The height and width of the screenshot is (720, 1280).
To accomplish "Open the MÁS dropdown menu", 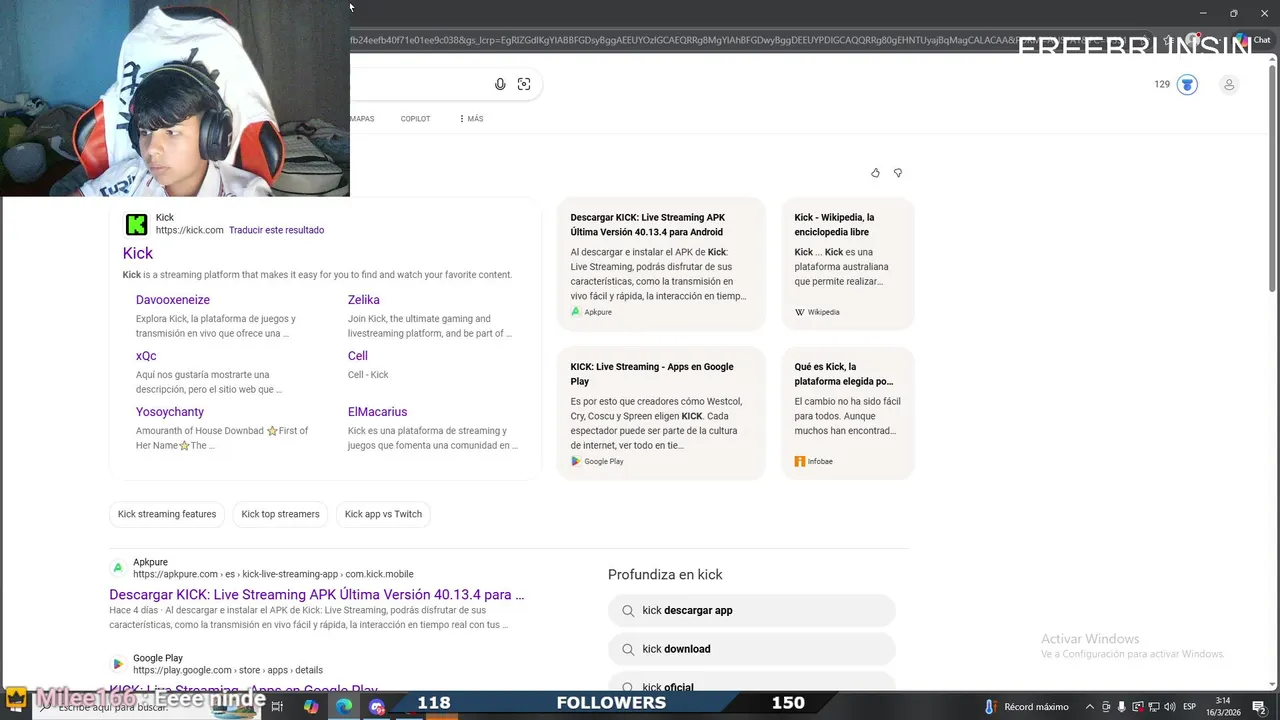I will (x=471, y=119).
